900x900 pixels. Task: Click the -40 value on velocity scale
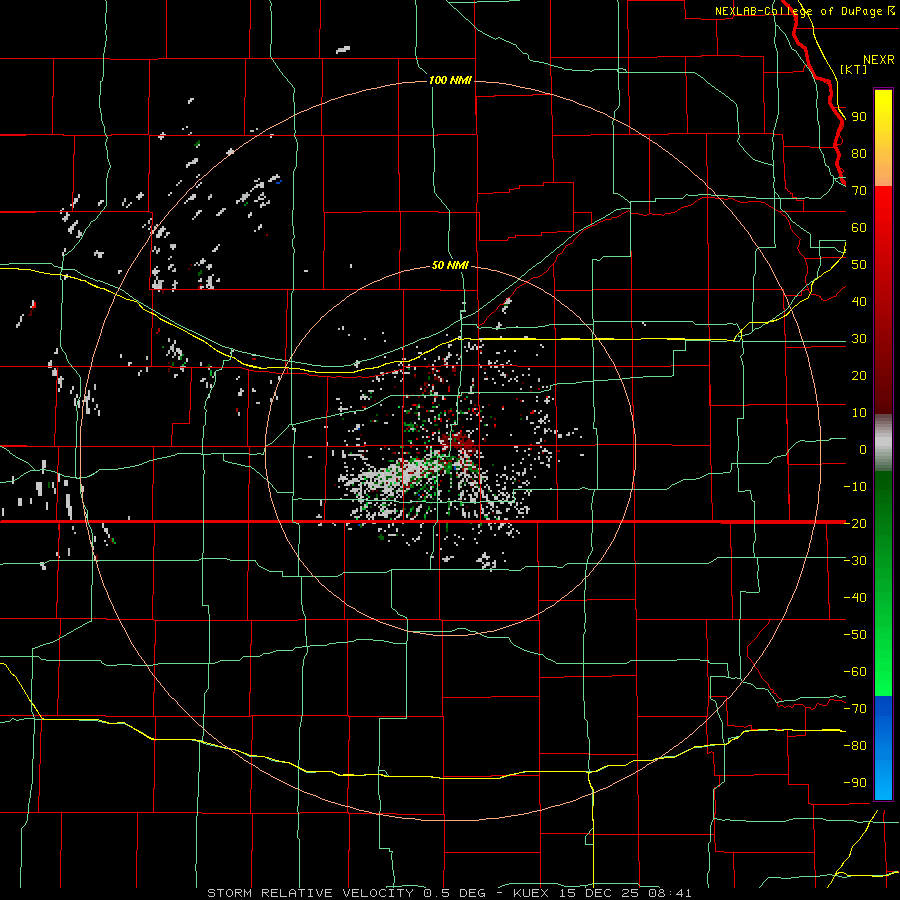[x=855, y=598]
